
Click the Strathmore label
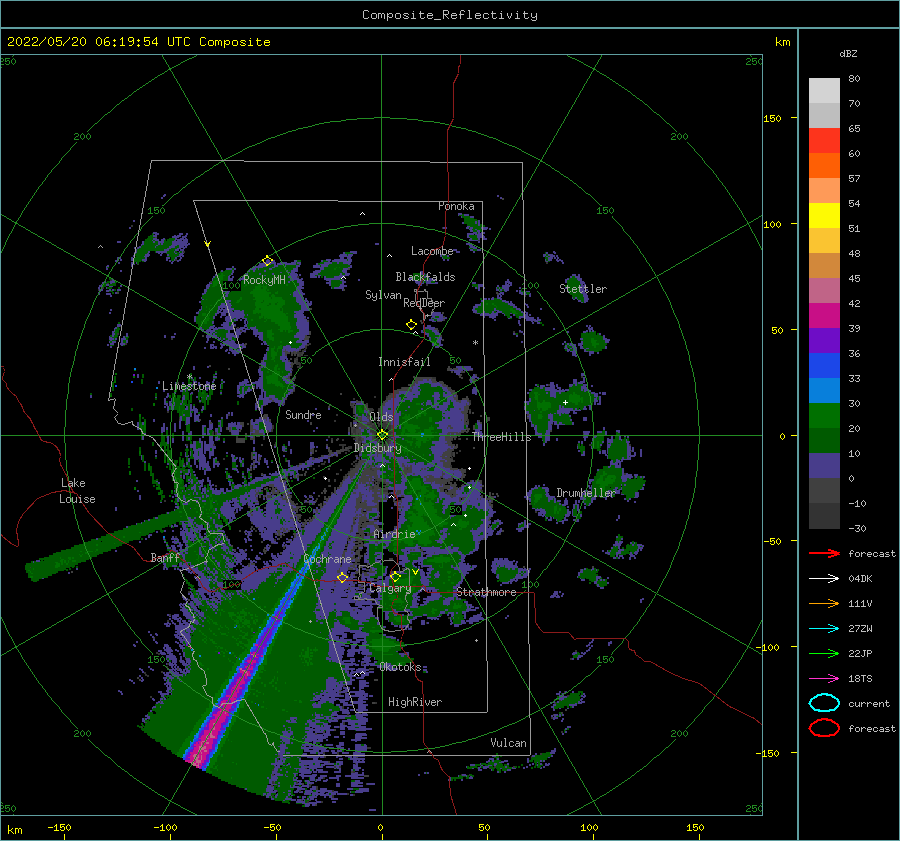coord(486,592)
